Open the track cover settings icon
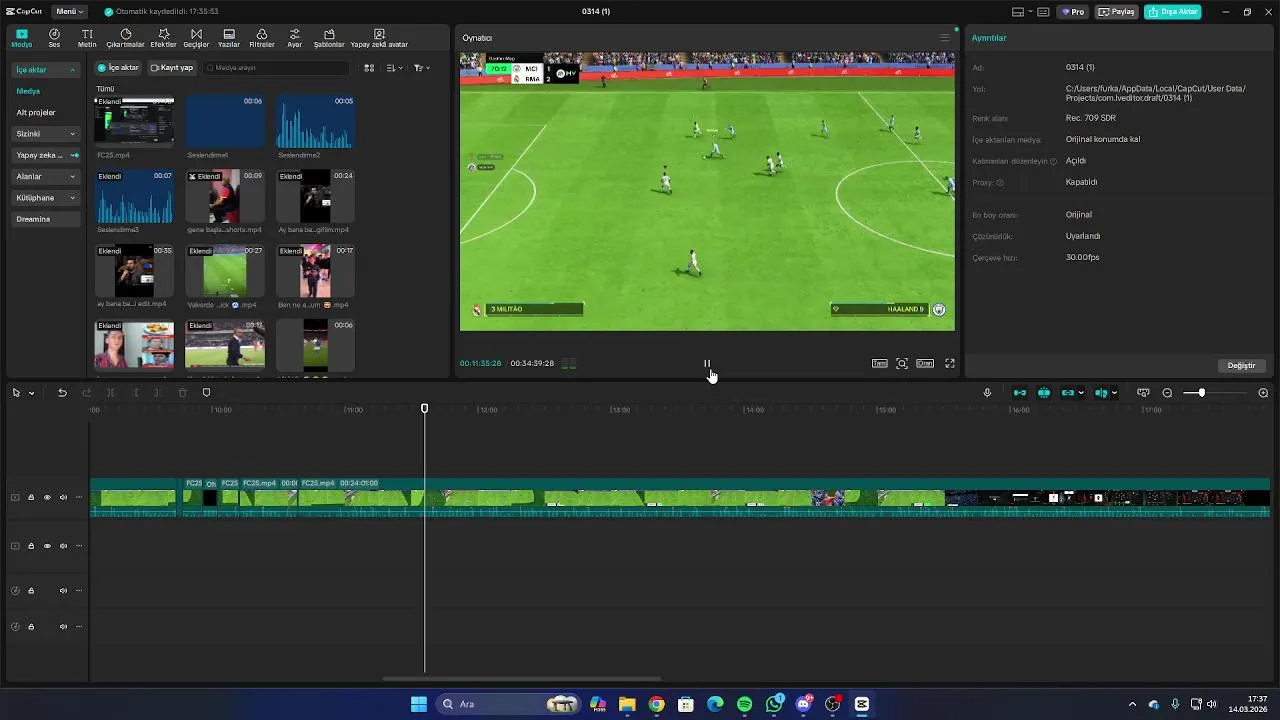Viewport: 1280px width, 720px height. point(1143,393)
